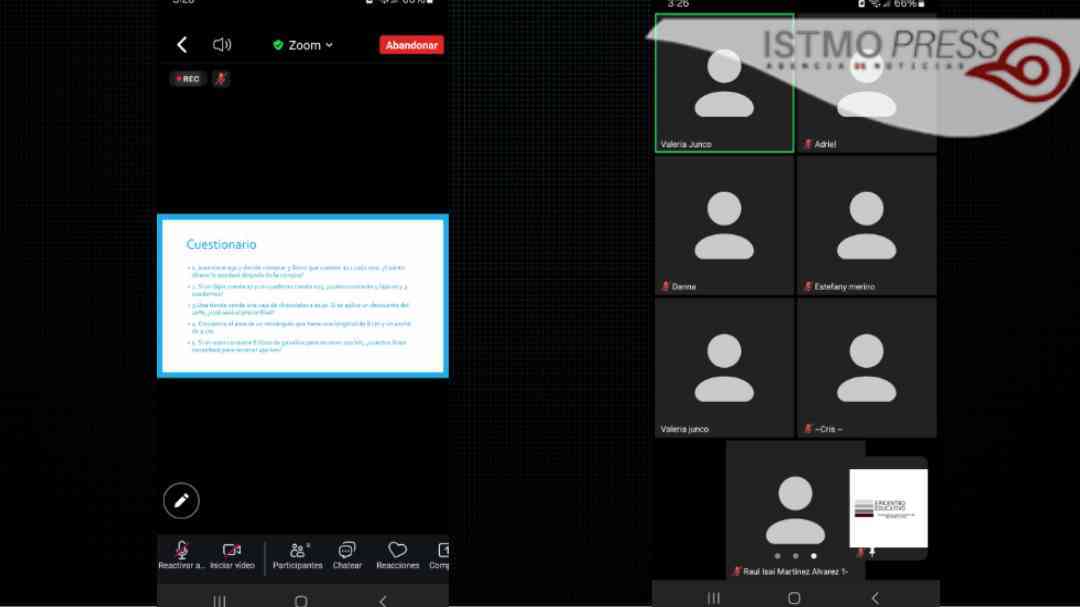Select Raul Isai Martinez Alvarez's tile
This screenshot has width=1080, height=607.
click(796, 510)
